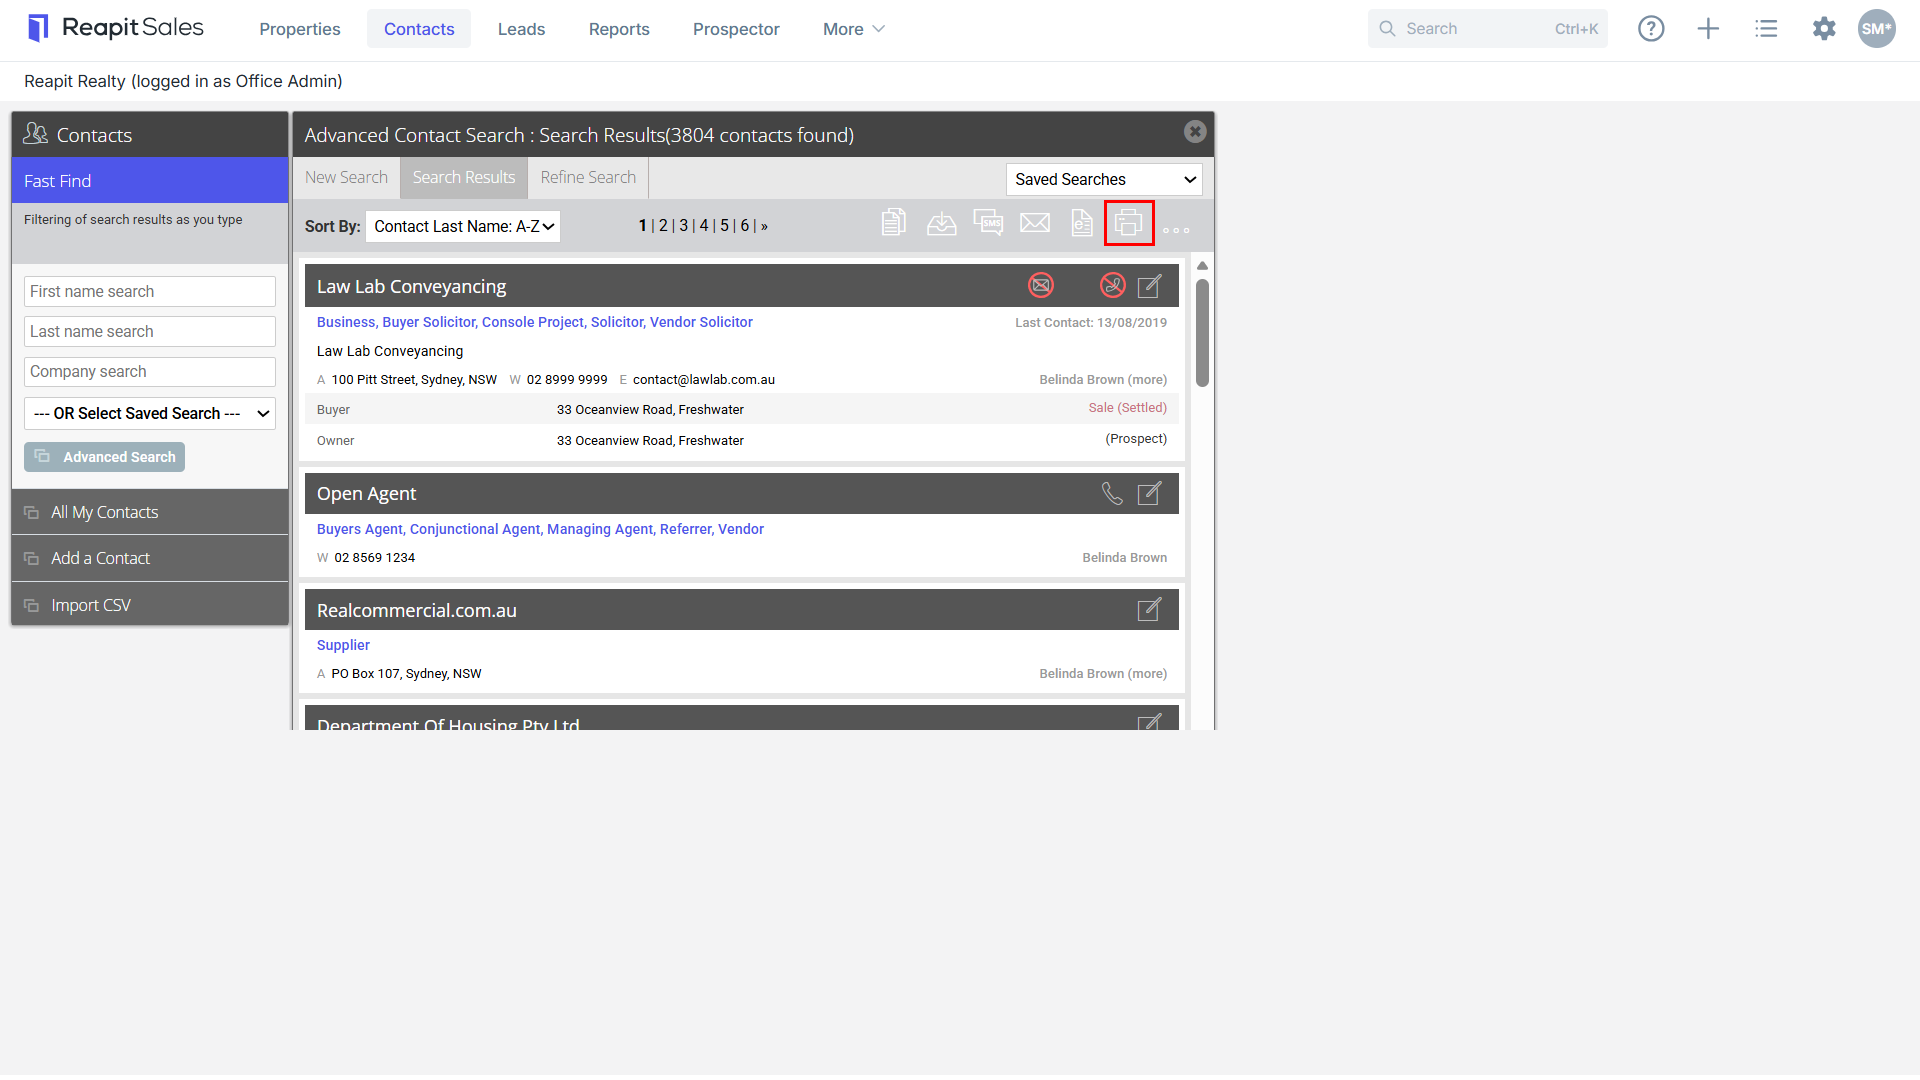Expand the More navigation menu
This screenshot has height=1080, width=1920.
tap(854, 29)
